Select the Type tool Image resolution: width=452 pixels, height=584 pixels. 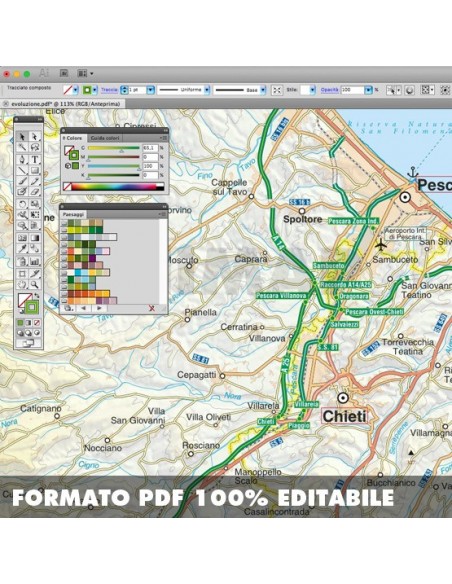35,160
